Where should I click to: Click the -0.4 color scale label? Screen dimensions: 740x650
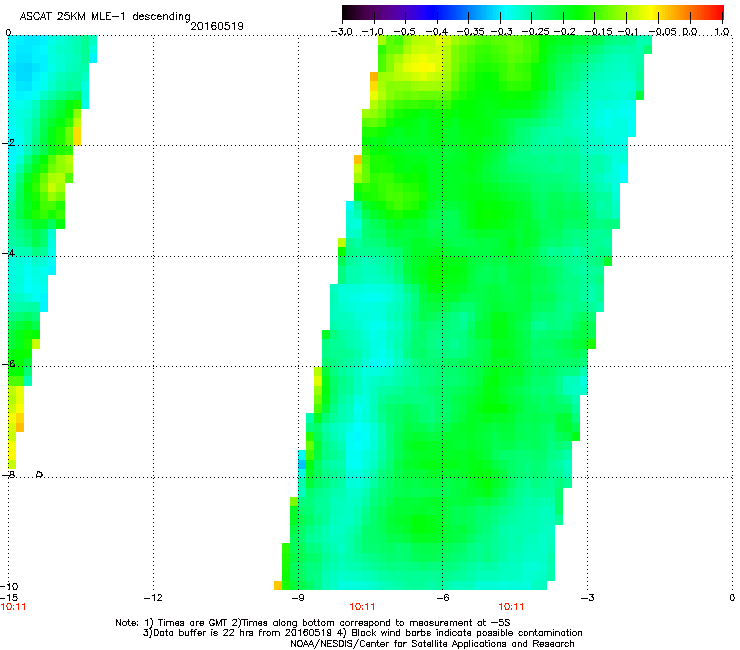coord(436,32)
